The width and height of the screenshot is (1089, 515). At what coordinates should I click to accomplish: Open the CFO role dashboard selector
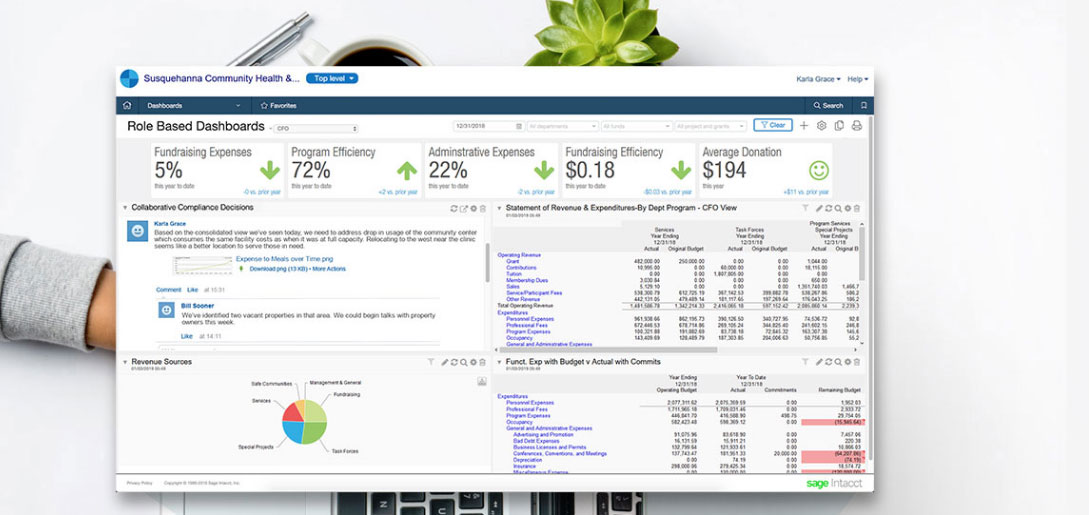316,128
